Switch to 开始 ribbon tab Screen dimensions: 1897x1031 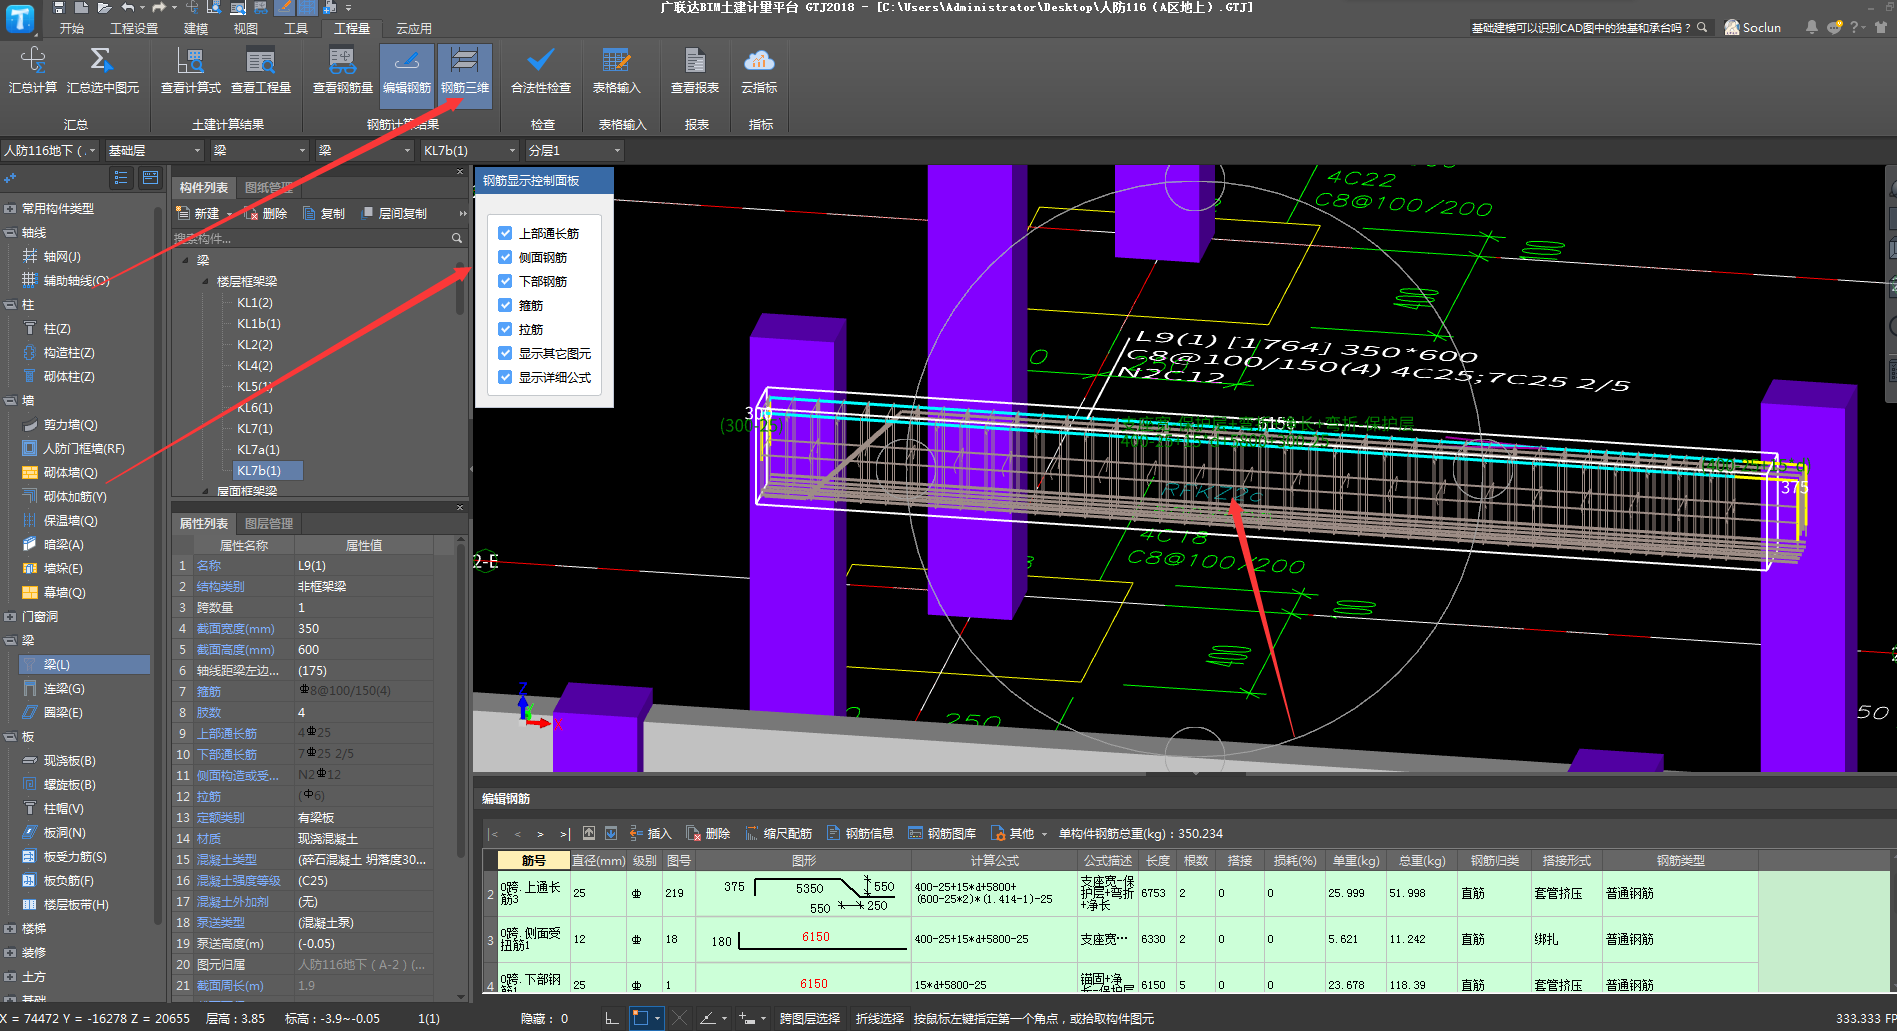[x=72, y=28]
